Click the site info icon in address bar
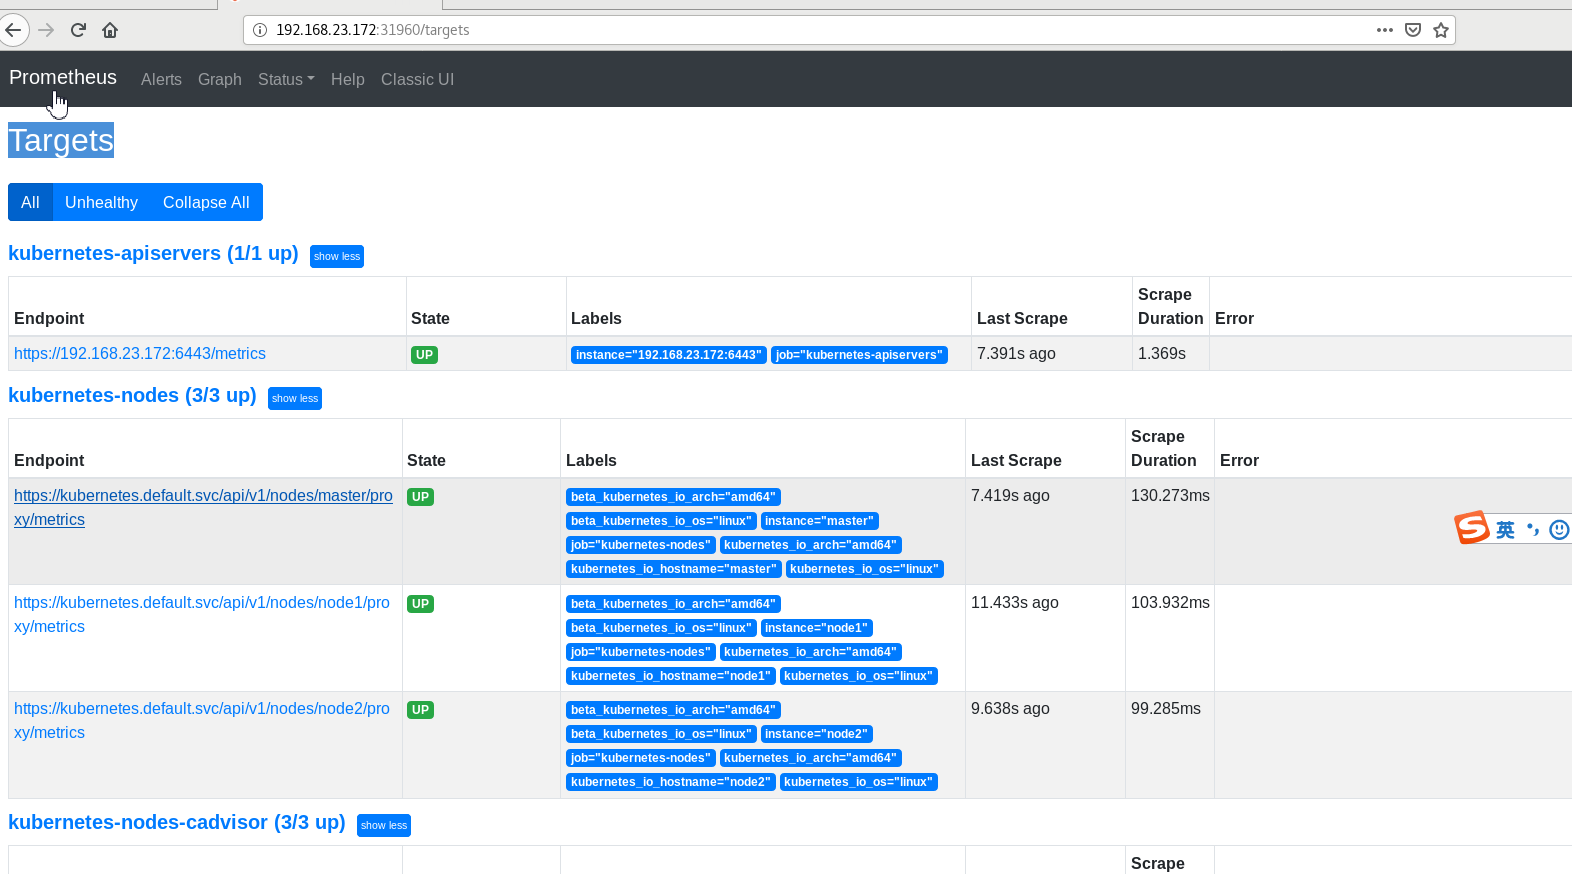 [x=260, y=30]
